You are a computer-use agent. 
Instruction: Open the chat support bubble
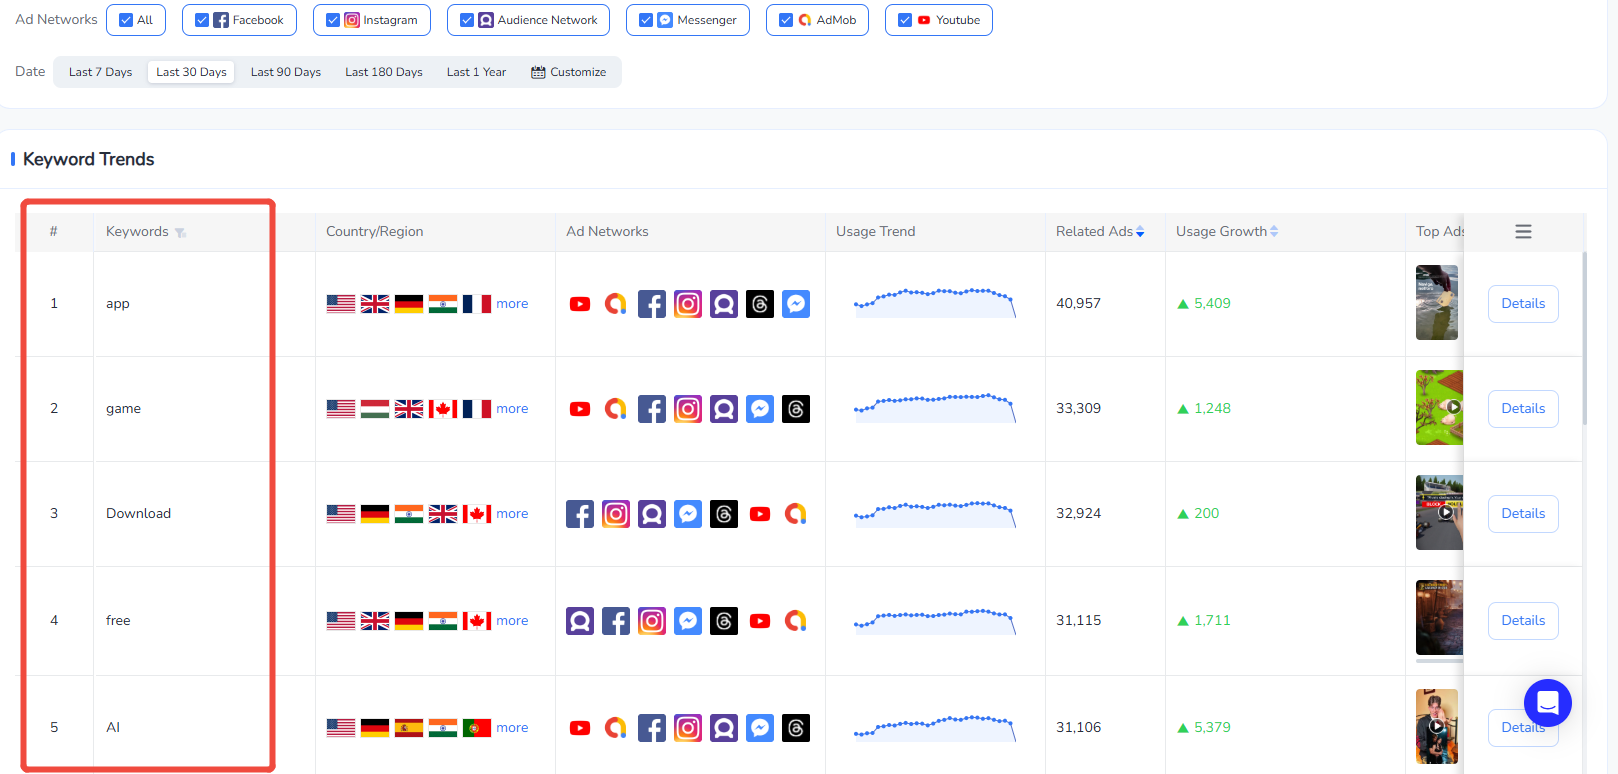point(1547,703)
